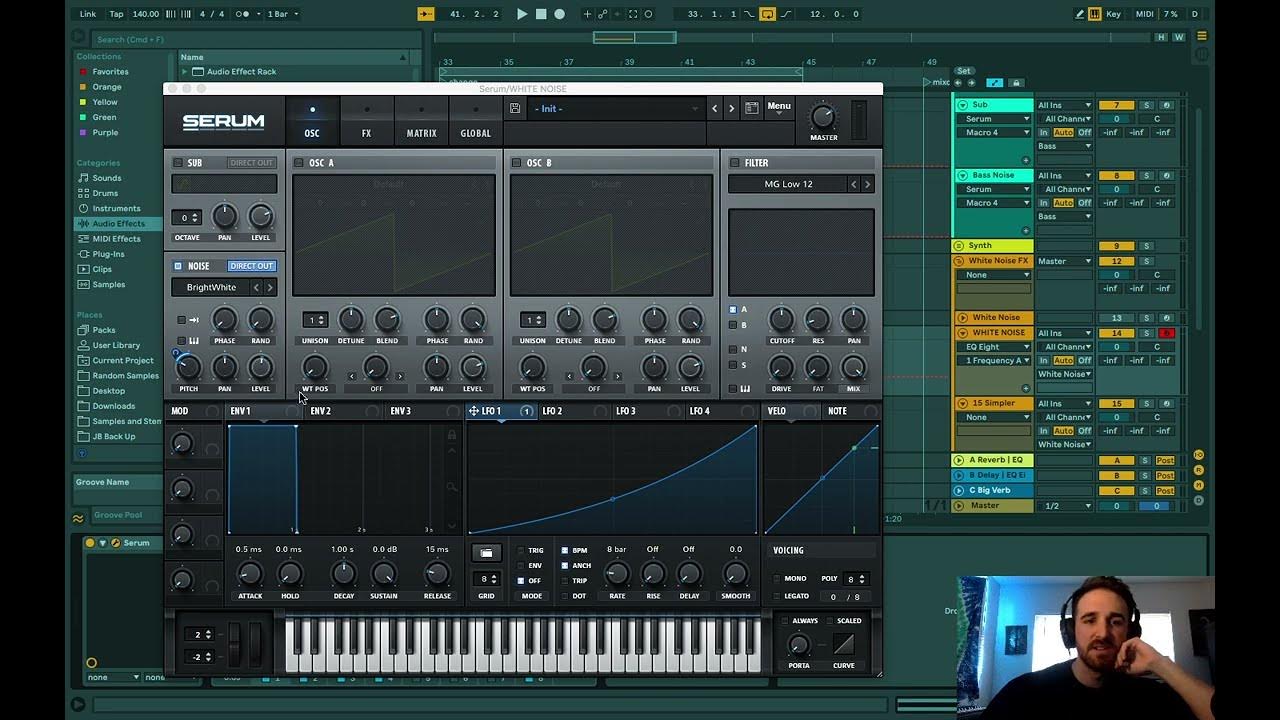Switch to the Serum MATRIX tab
This screenshot has width=1280, height=720.
pos(421,122)
